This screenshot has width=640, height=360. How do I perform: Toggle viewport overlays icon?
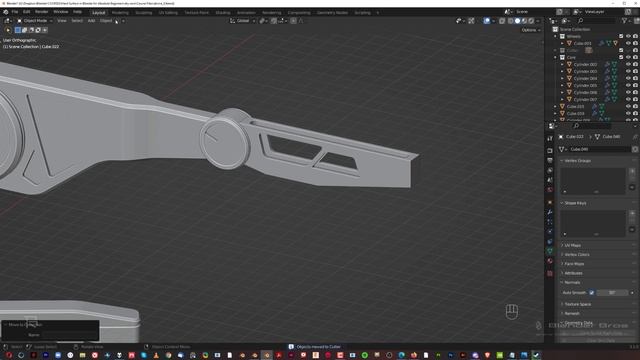coord(487,20)
